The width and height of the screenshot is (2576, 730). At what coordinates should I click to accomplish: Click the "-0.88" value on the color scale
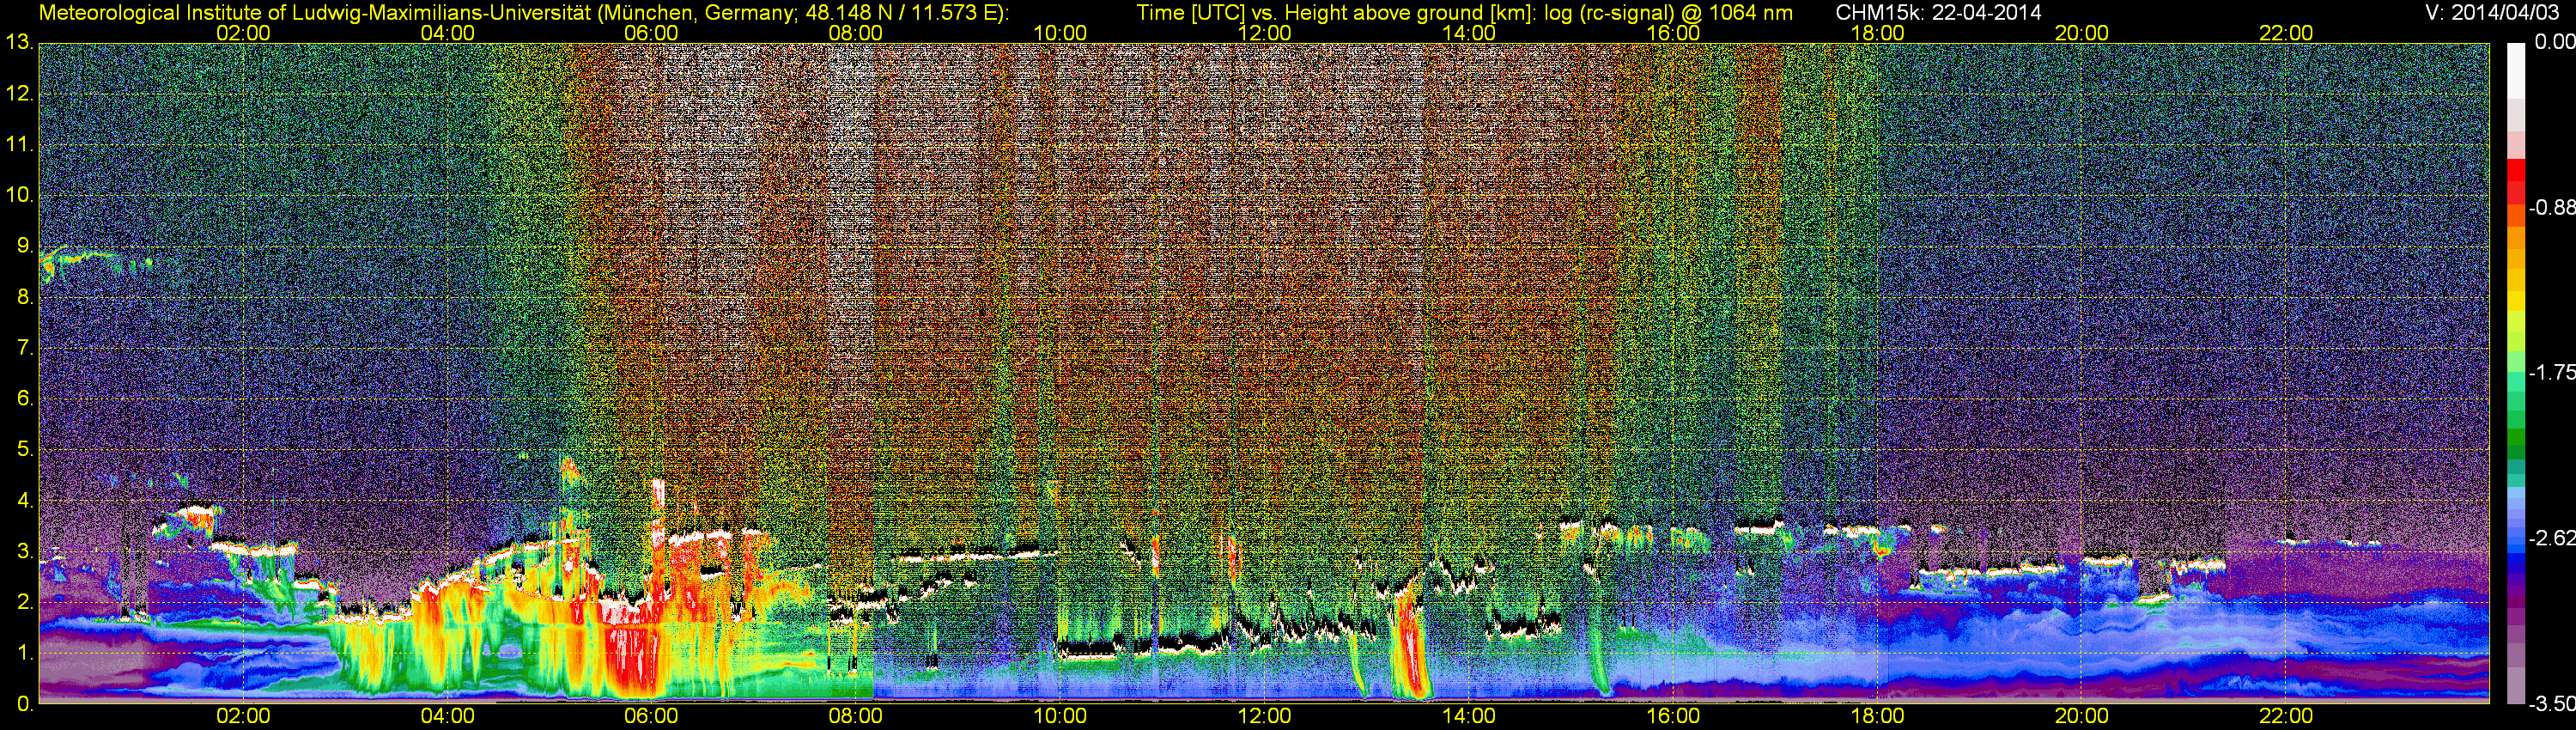click(2551, 207)
